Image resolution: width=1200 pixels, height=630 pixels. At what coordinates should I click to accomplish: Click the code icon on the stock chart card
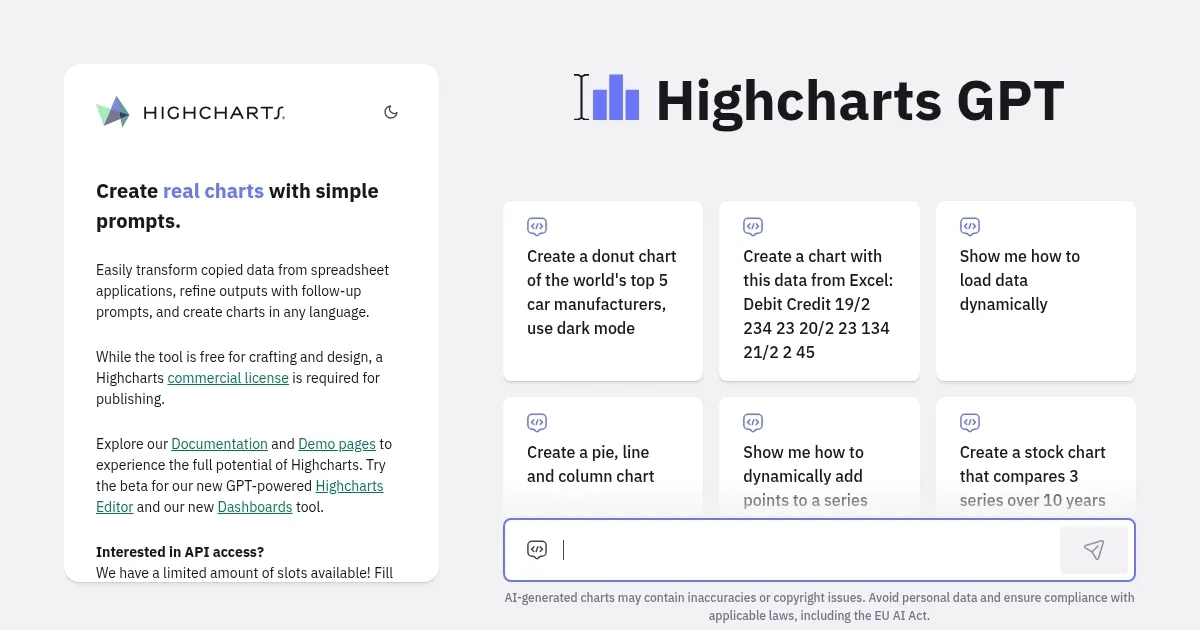click(970, 422)
